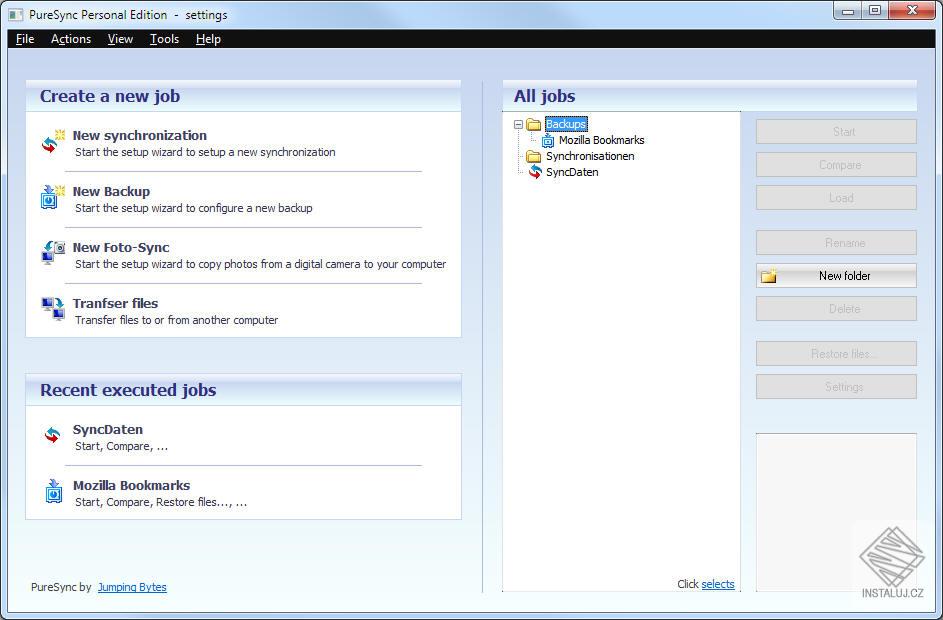Open the File menu
This screenshot has height=620, width=943.
pos(25,39)
